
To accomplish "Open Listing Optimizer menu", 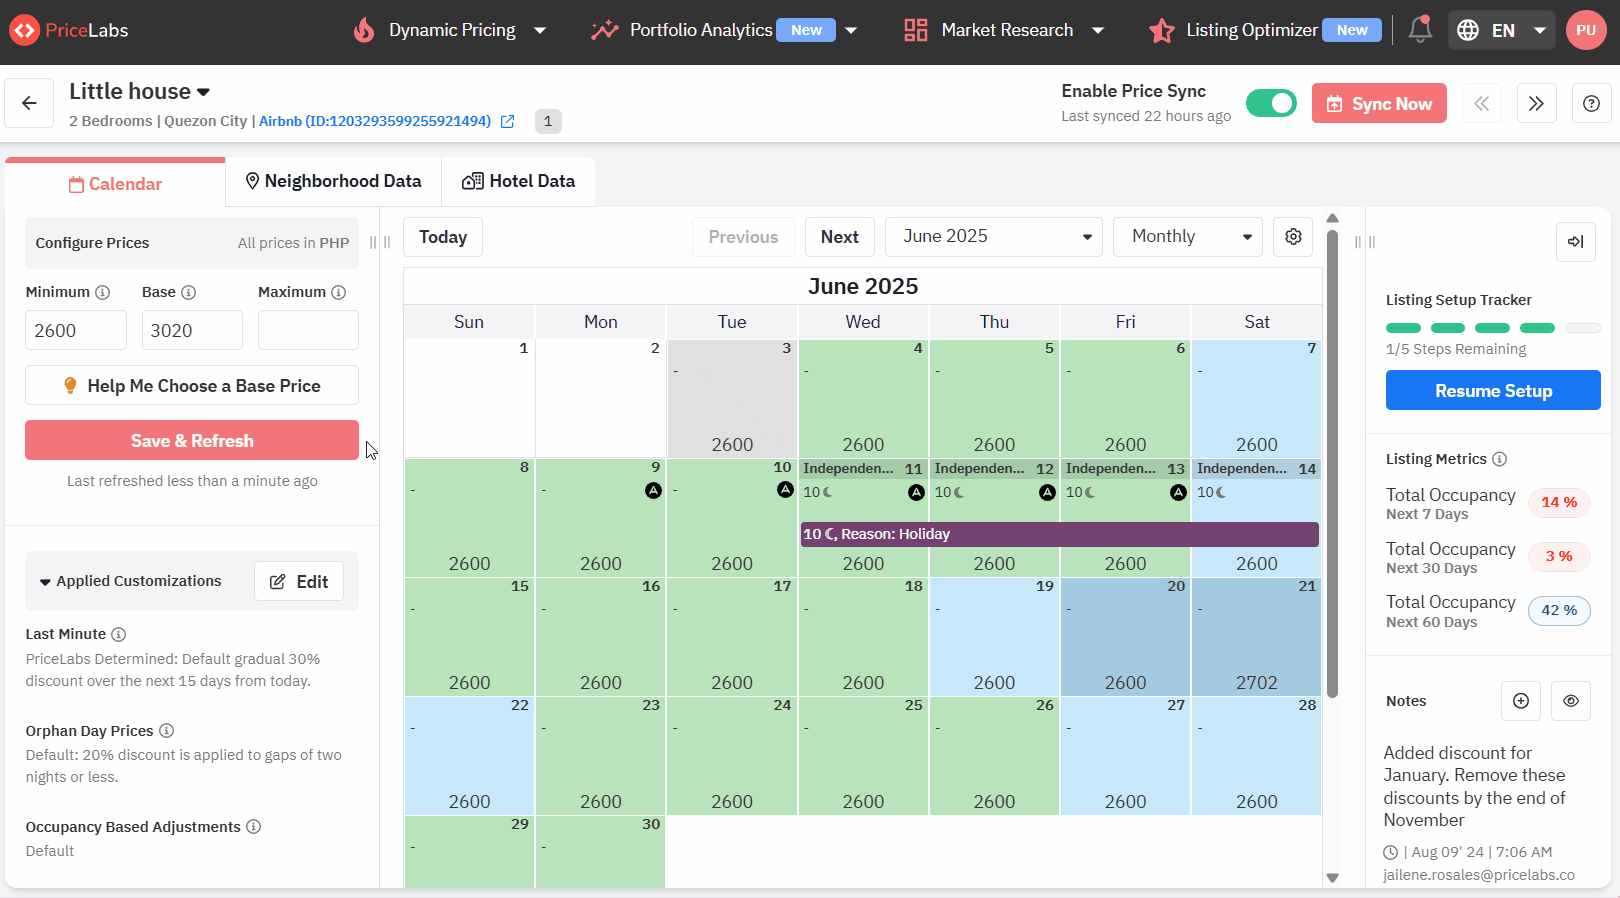I will point(1265,30).
